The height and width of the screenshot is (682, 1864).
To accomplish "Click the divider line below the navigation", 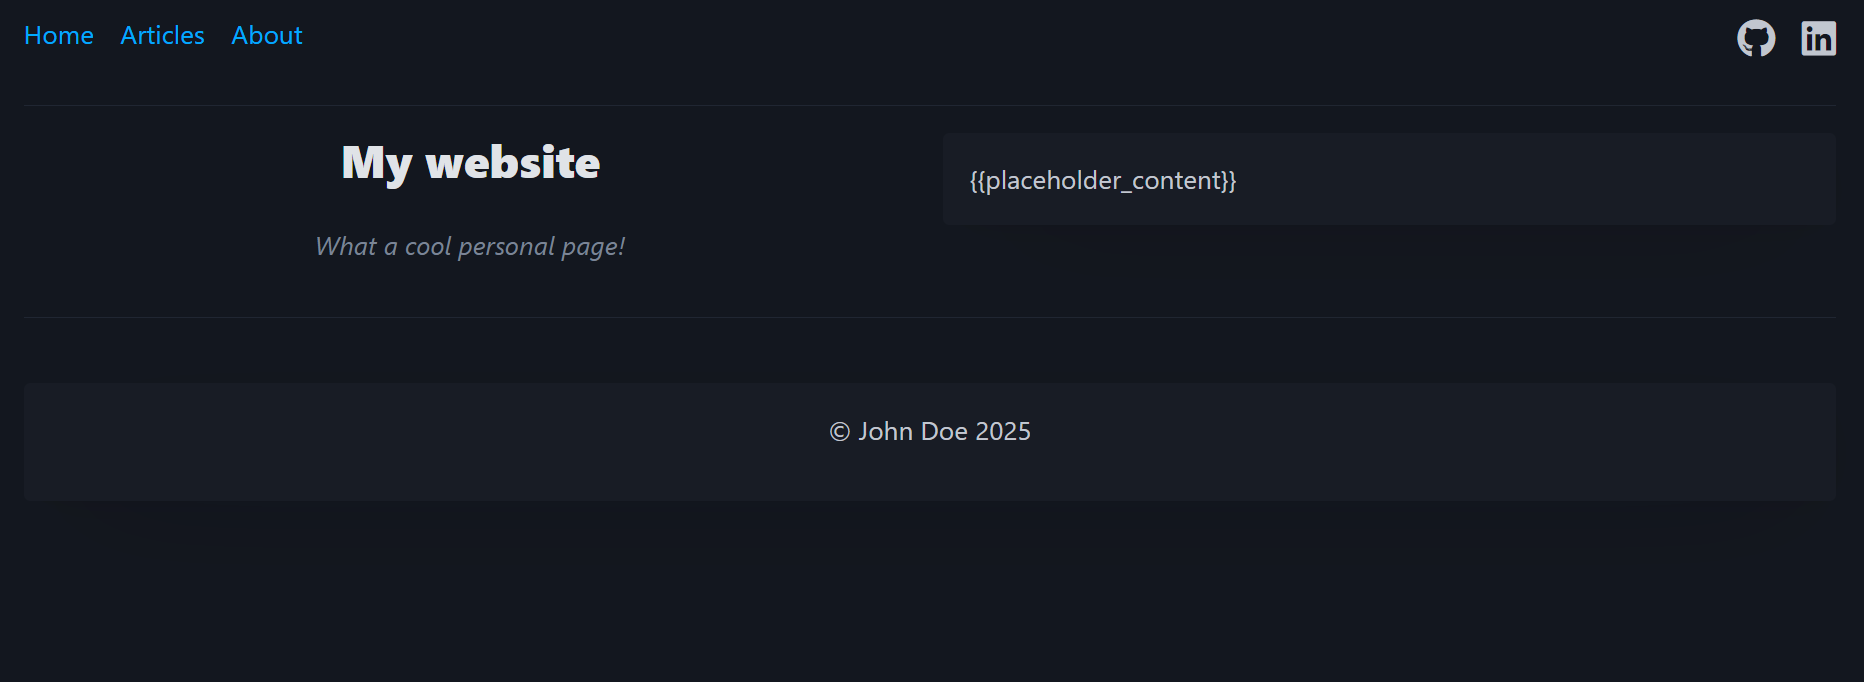I will tap(930, 105).
